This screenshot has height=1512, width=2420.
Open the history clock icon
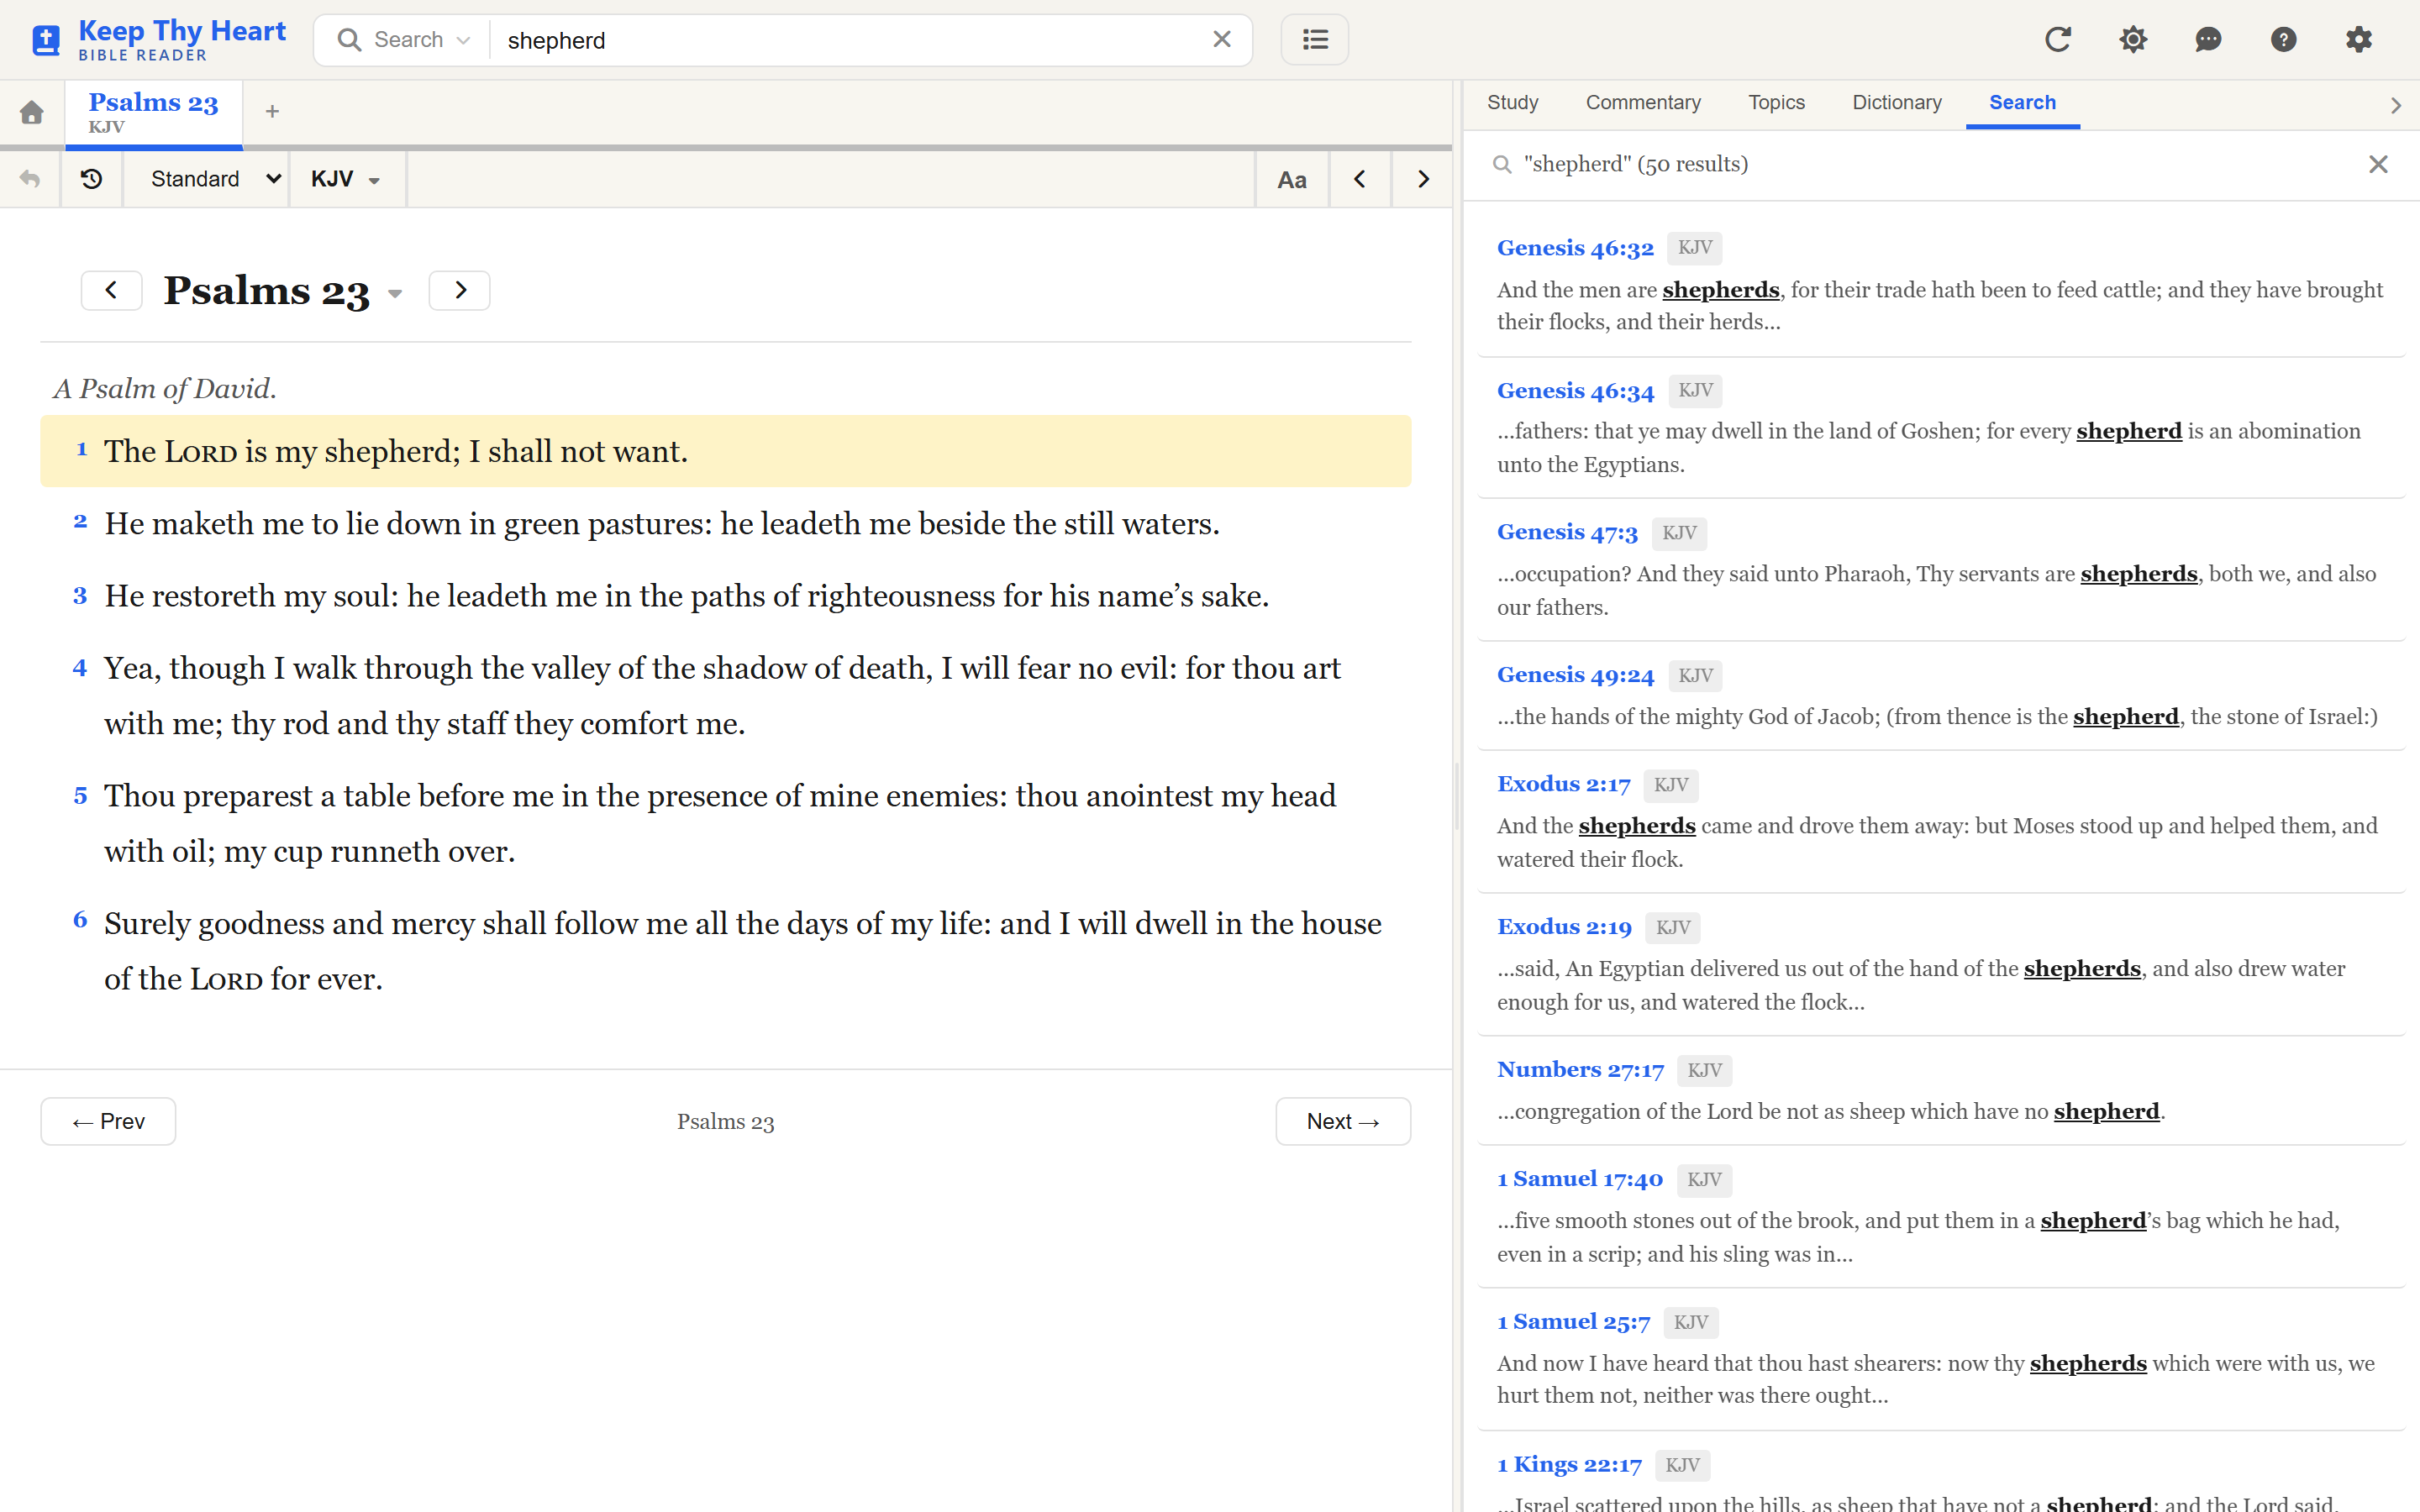pos(91,179)
